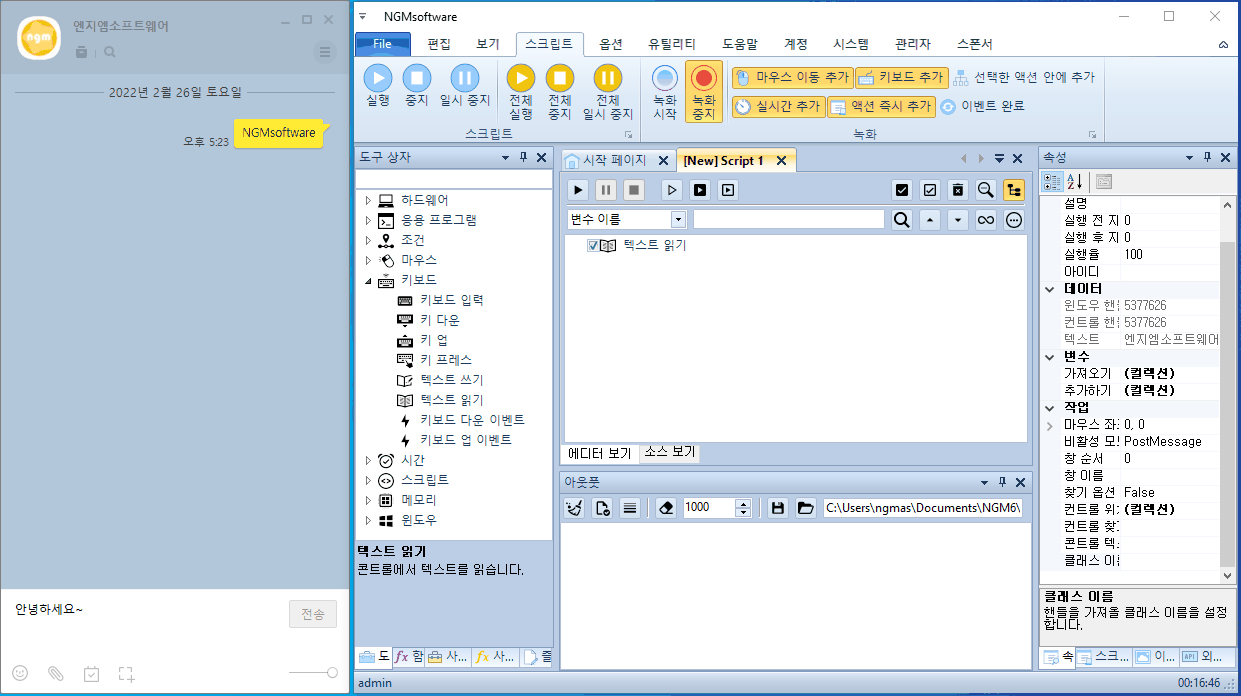Open the 변수 이름 dropdown

point(679,219)
